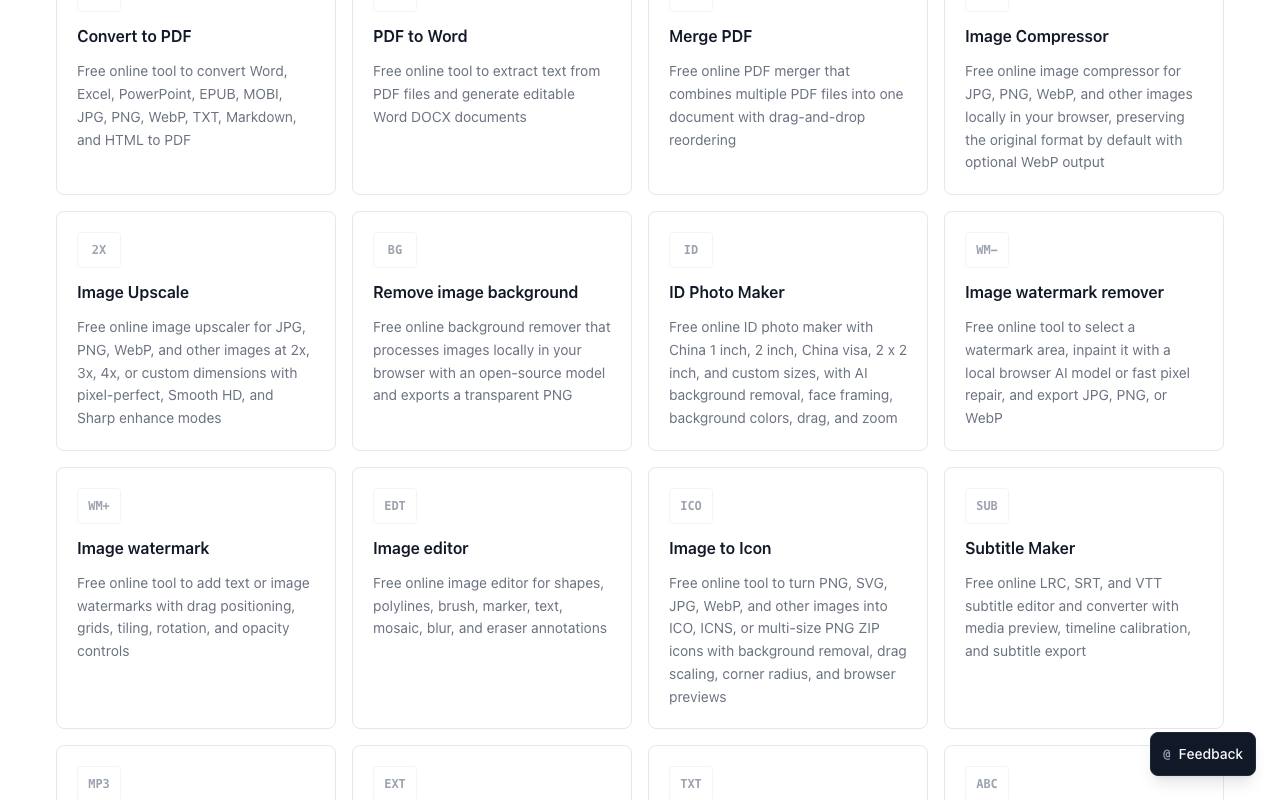This screenshot has height=800, width=1280.
Task: Click the ICO Image to Icon badge
Action: (691, 506)
